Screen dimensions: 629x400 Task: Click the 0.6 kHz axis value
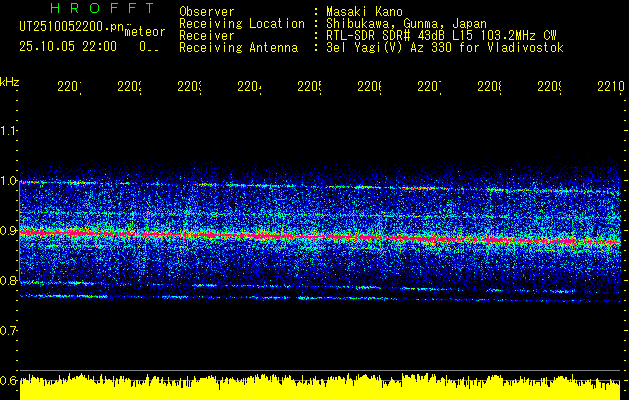8,380
